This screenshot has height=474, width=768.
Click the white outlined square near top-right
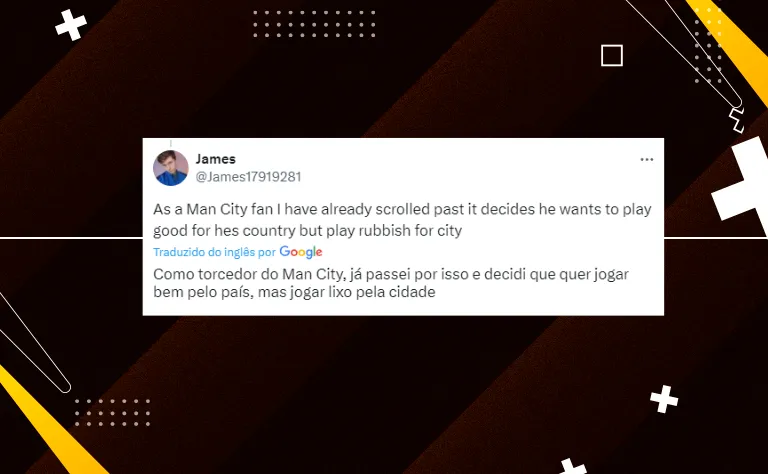tap(612, 55)
